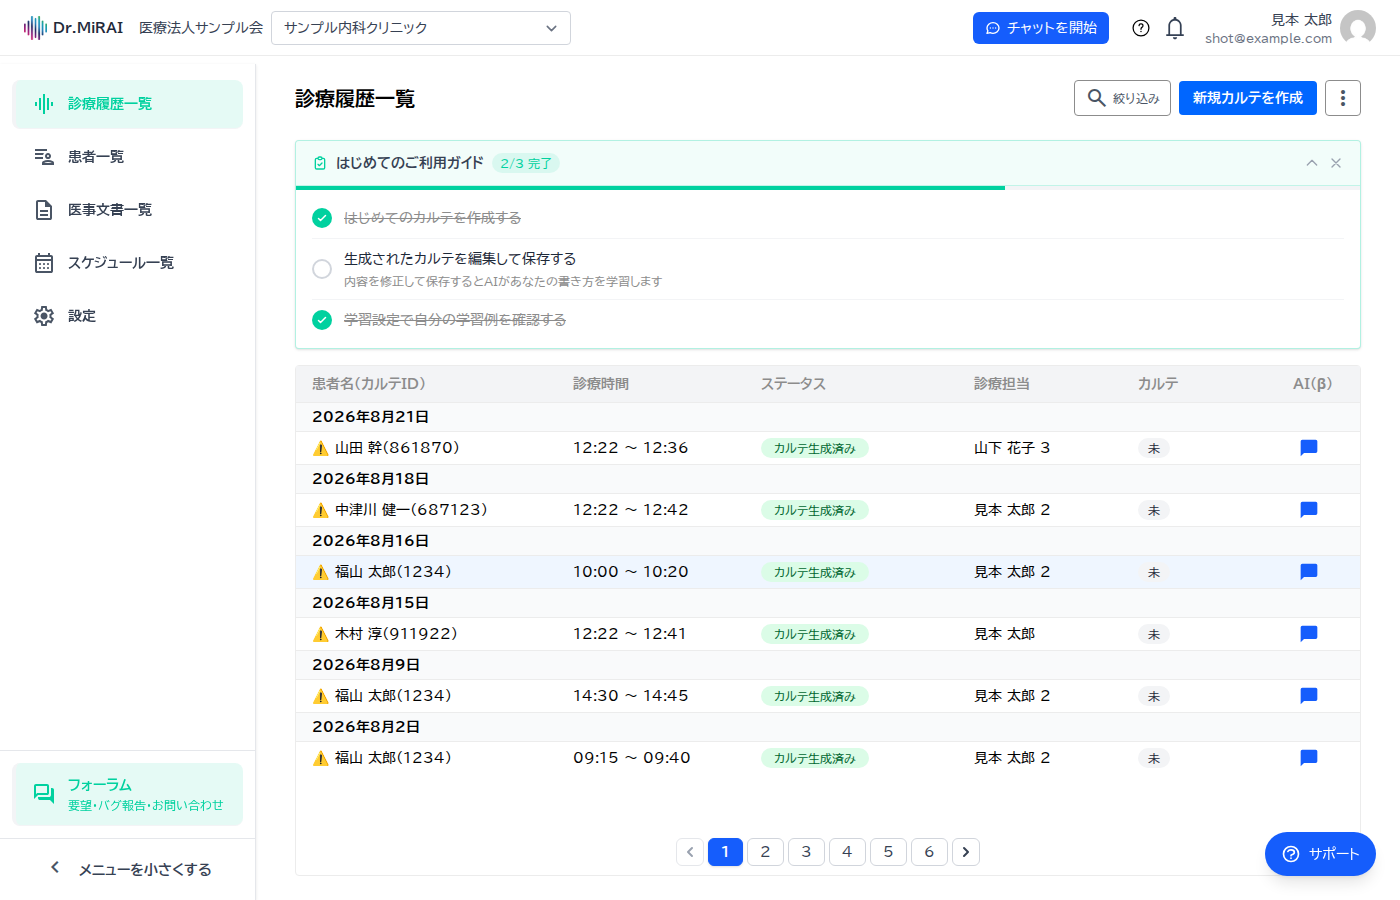Click the guide progress bar
Viewport: 1400px width, 900px height.
click(x=828, y=187)
